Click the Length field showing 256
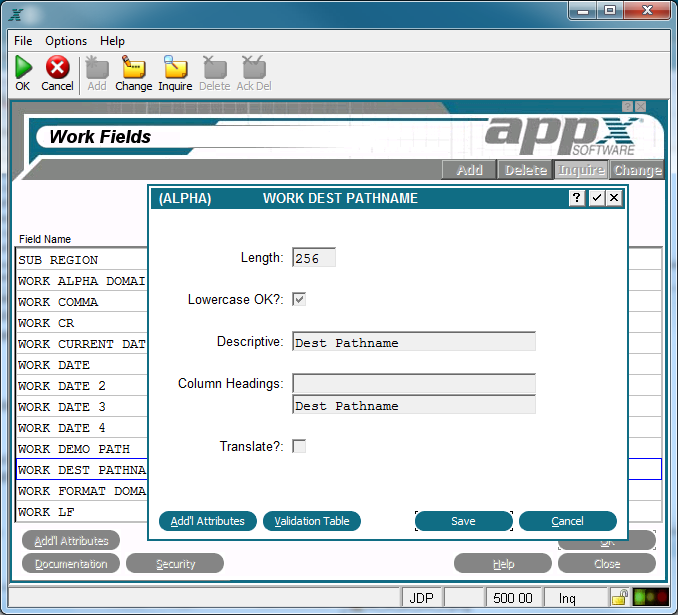The height and width of the screenshot is (615, 678). [314, 258]
